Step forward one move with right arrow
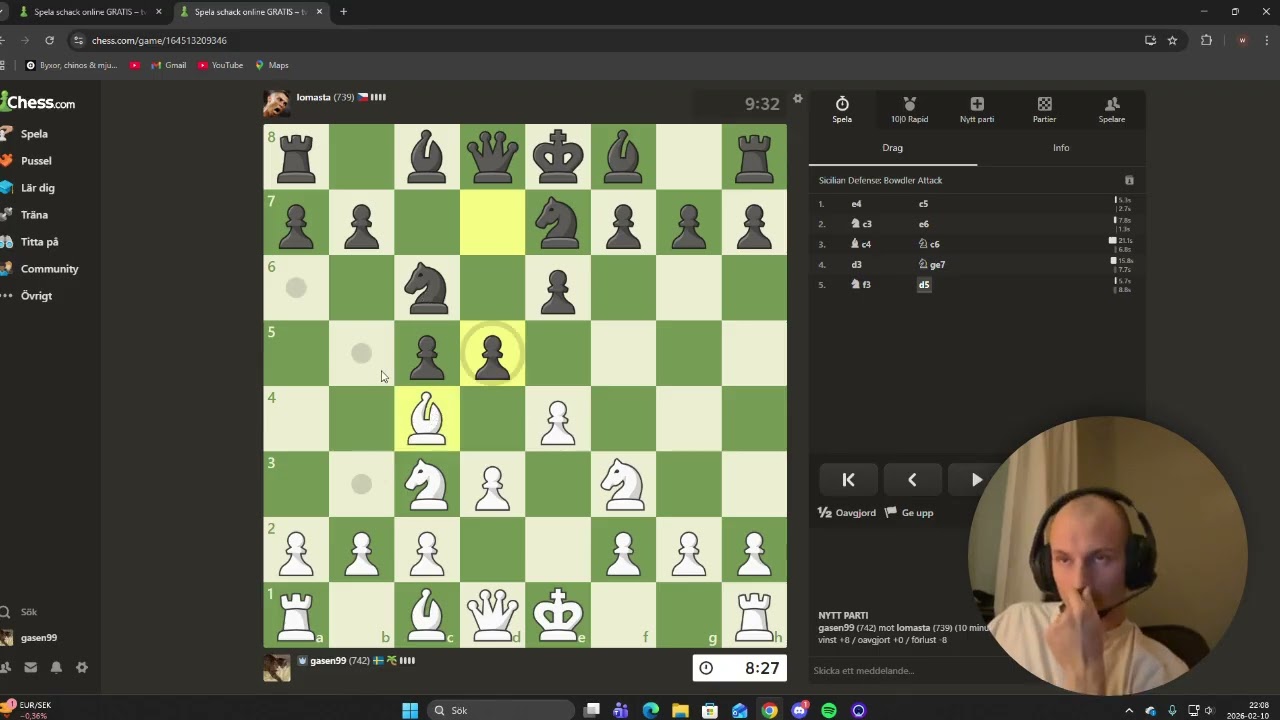Viewport: 1280px width, 720px height. (x=976, y=480)
